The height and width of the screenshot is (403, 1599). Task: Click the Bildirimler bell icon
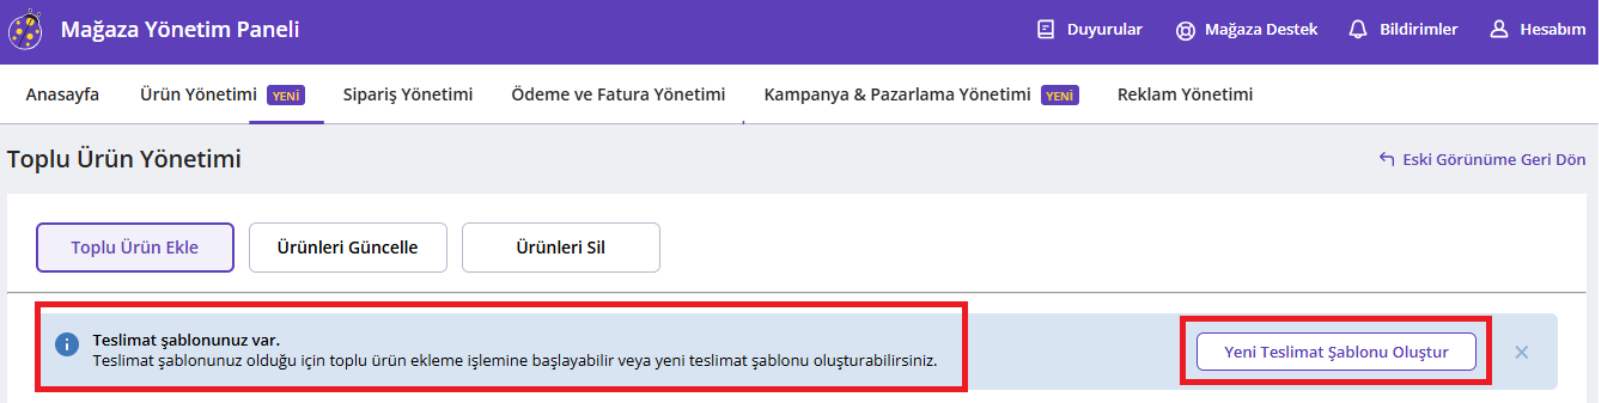(x=1357, y=30)
